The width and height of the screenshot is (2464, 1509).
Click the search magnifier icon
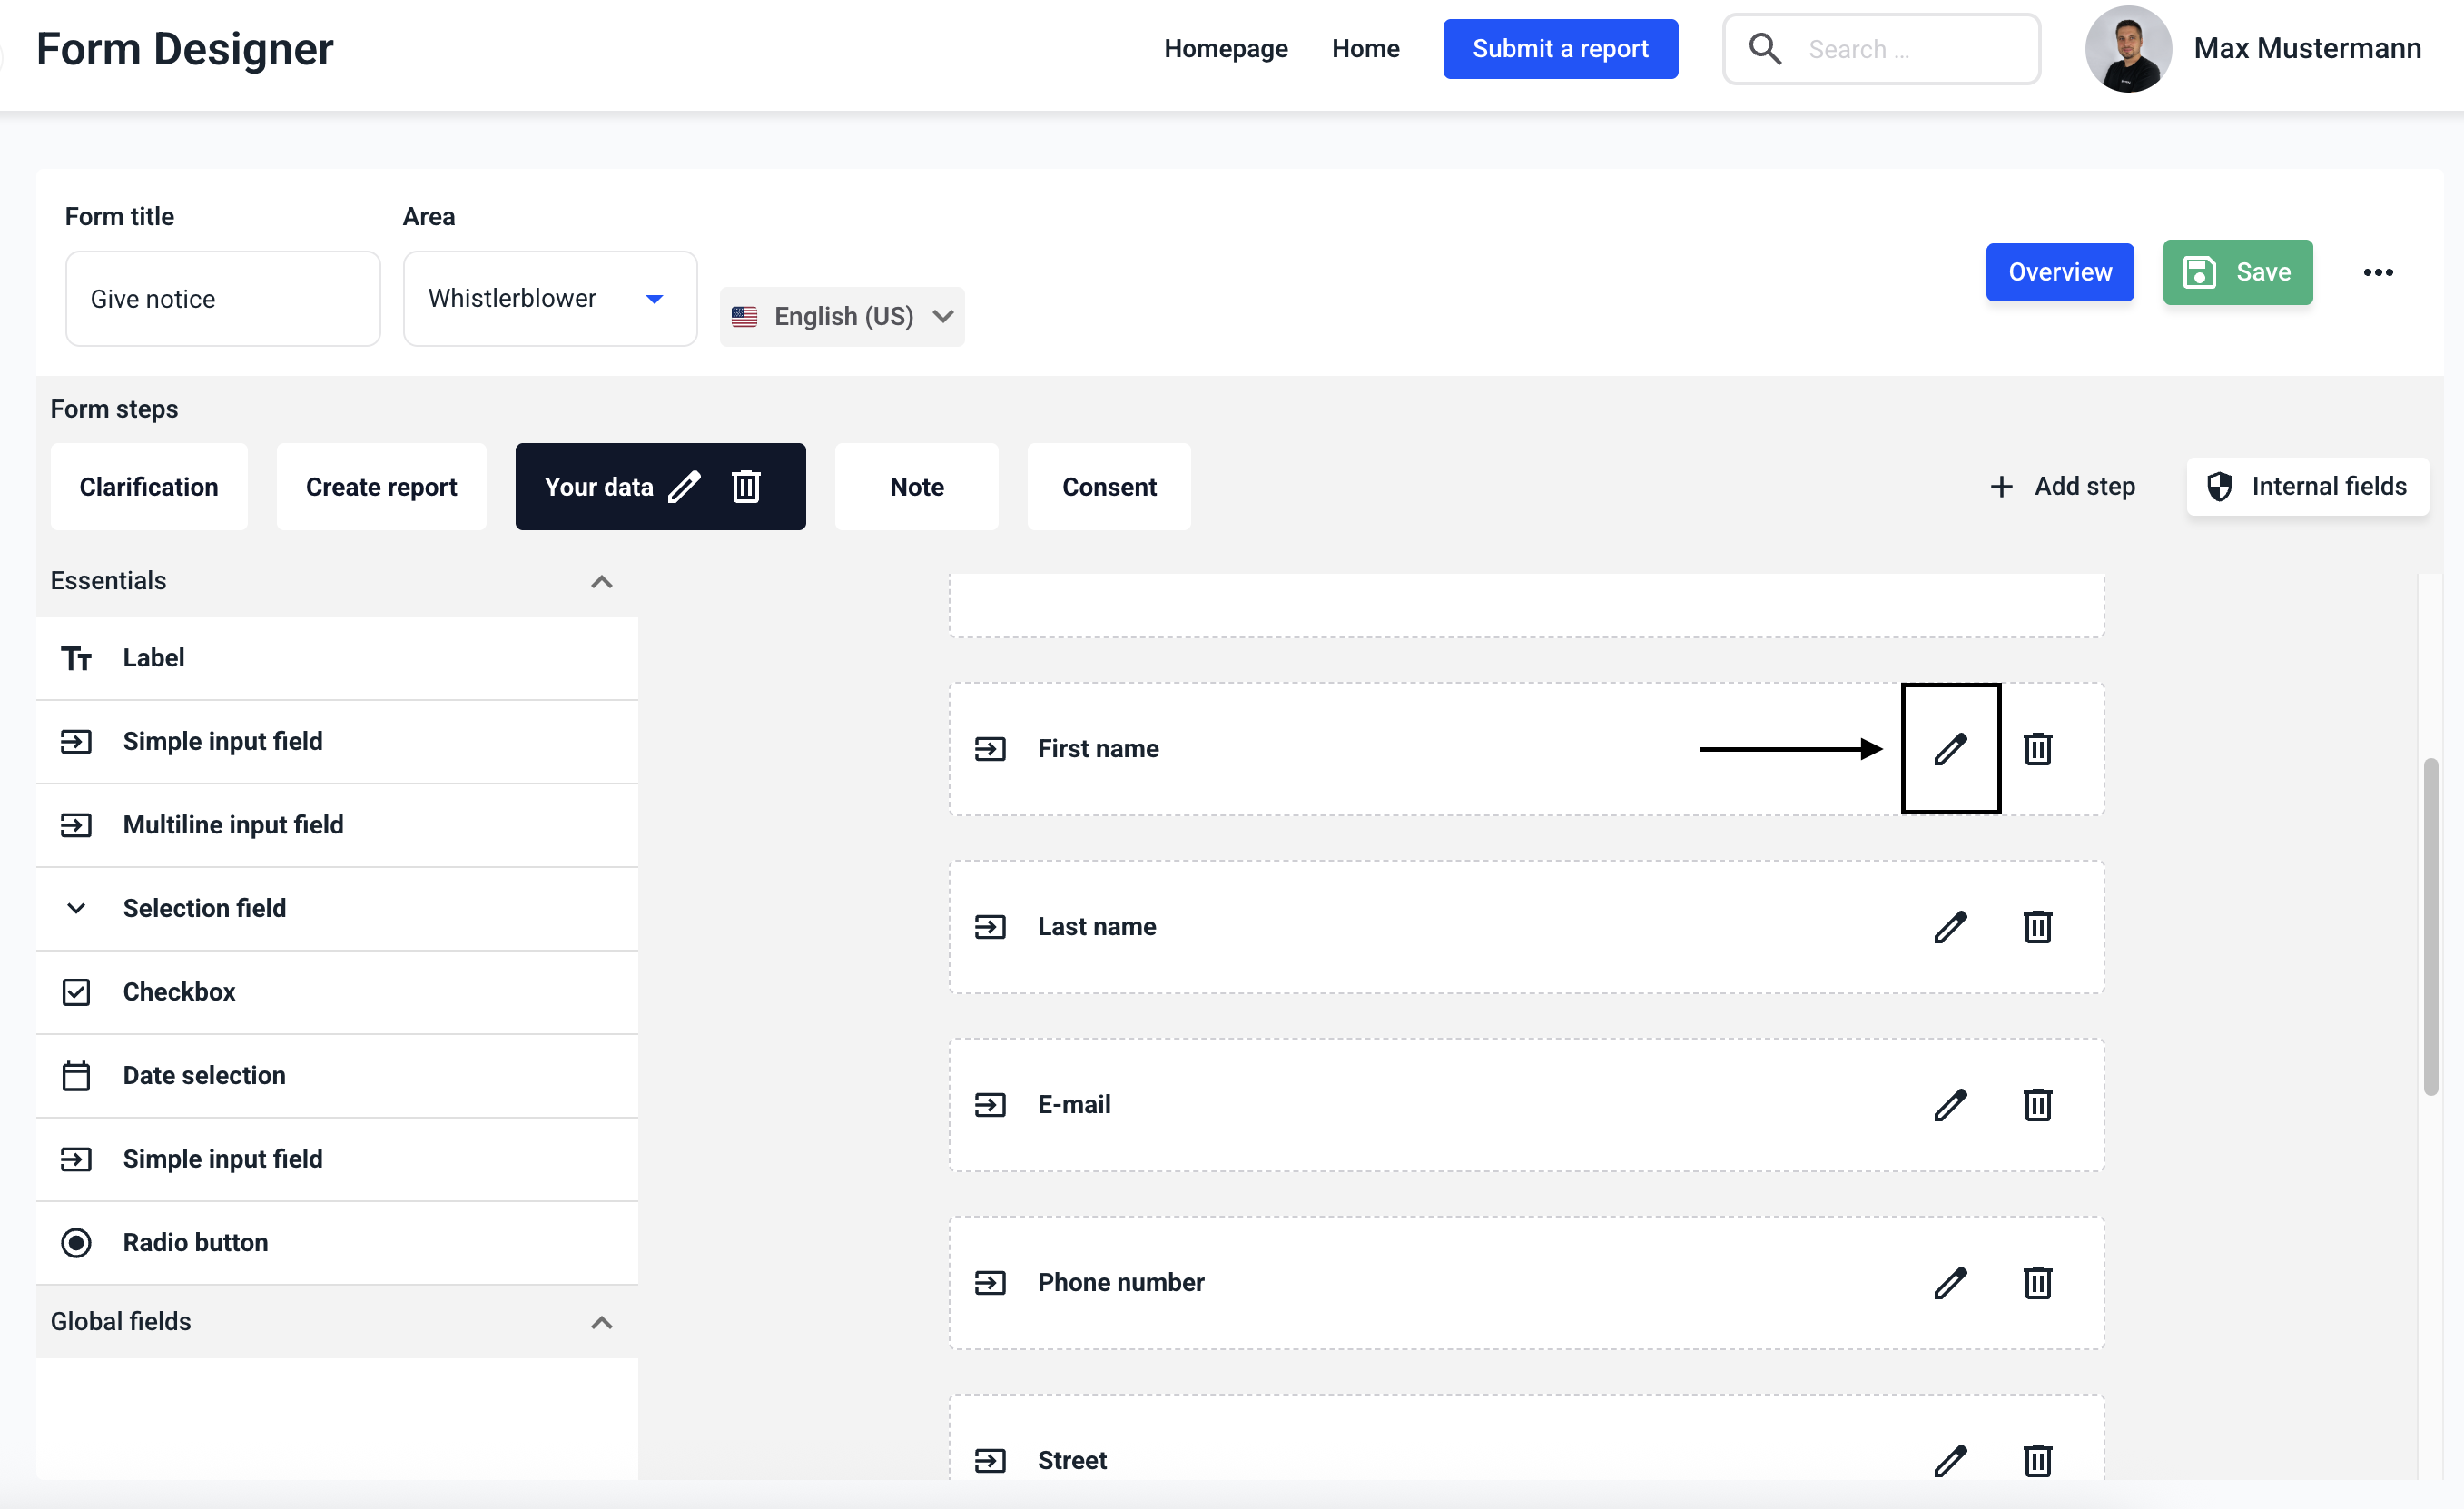pos(1764,49)
